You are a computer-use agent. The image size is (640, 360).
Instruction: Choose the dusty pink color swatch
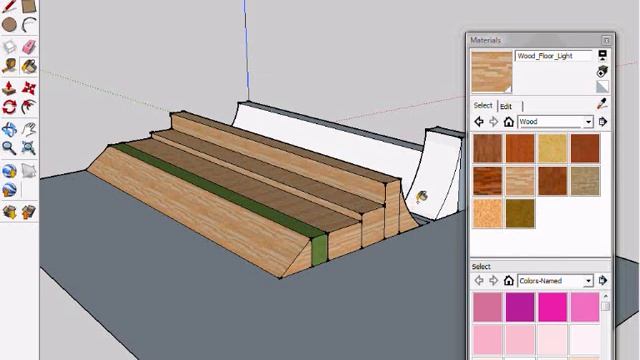(x=487, y=307)
